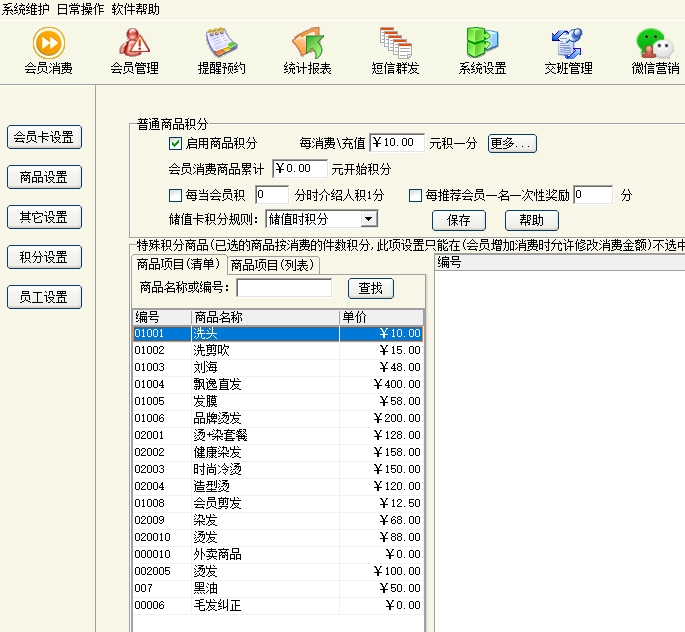This screenshot has width=685, height=632.
Task: Uncheck the 启用商品积分 checkbox
Action: [176, 144]
